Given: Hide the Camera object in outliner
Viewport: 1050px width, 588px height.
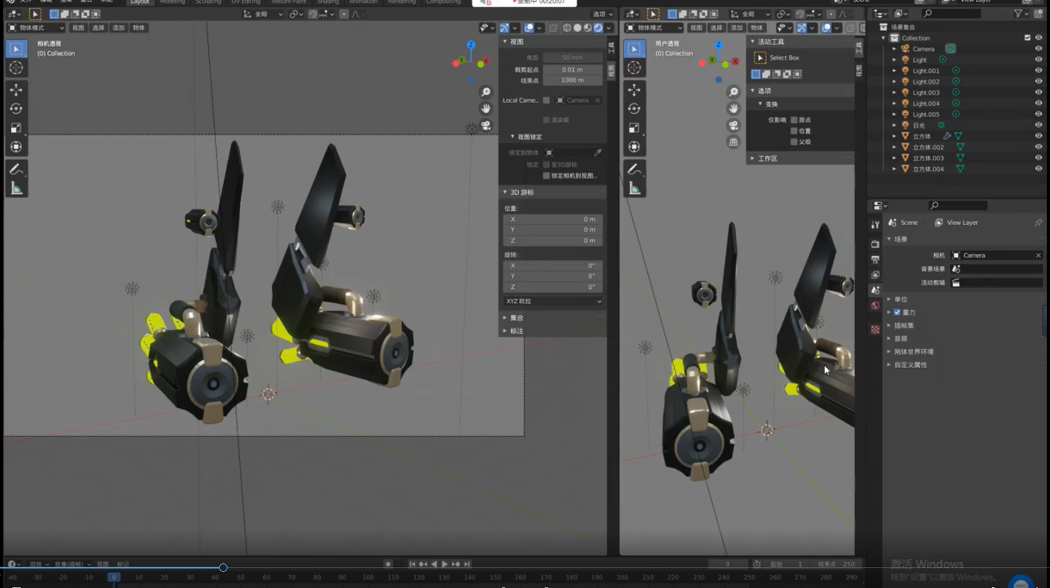Looking at the screenshot, I should point(1039,49).
